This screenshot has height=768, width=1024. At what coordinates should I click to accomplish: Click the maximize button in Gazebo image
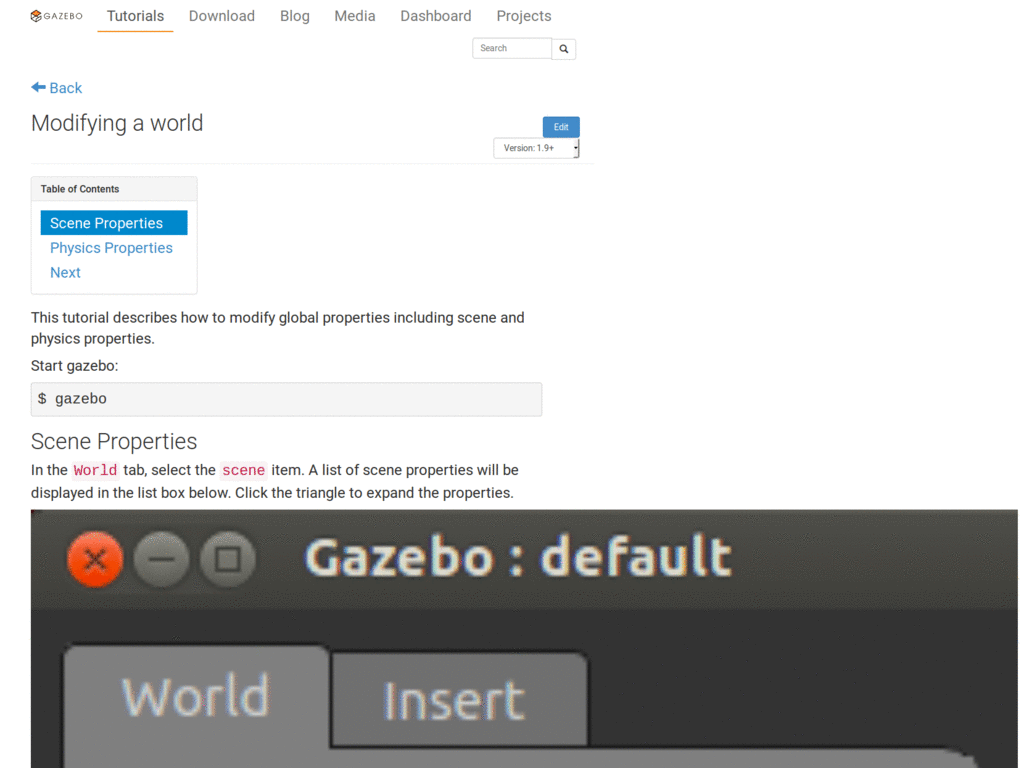tap(227, 559)
